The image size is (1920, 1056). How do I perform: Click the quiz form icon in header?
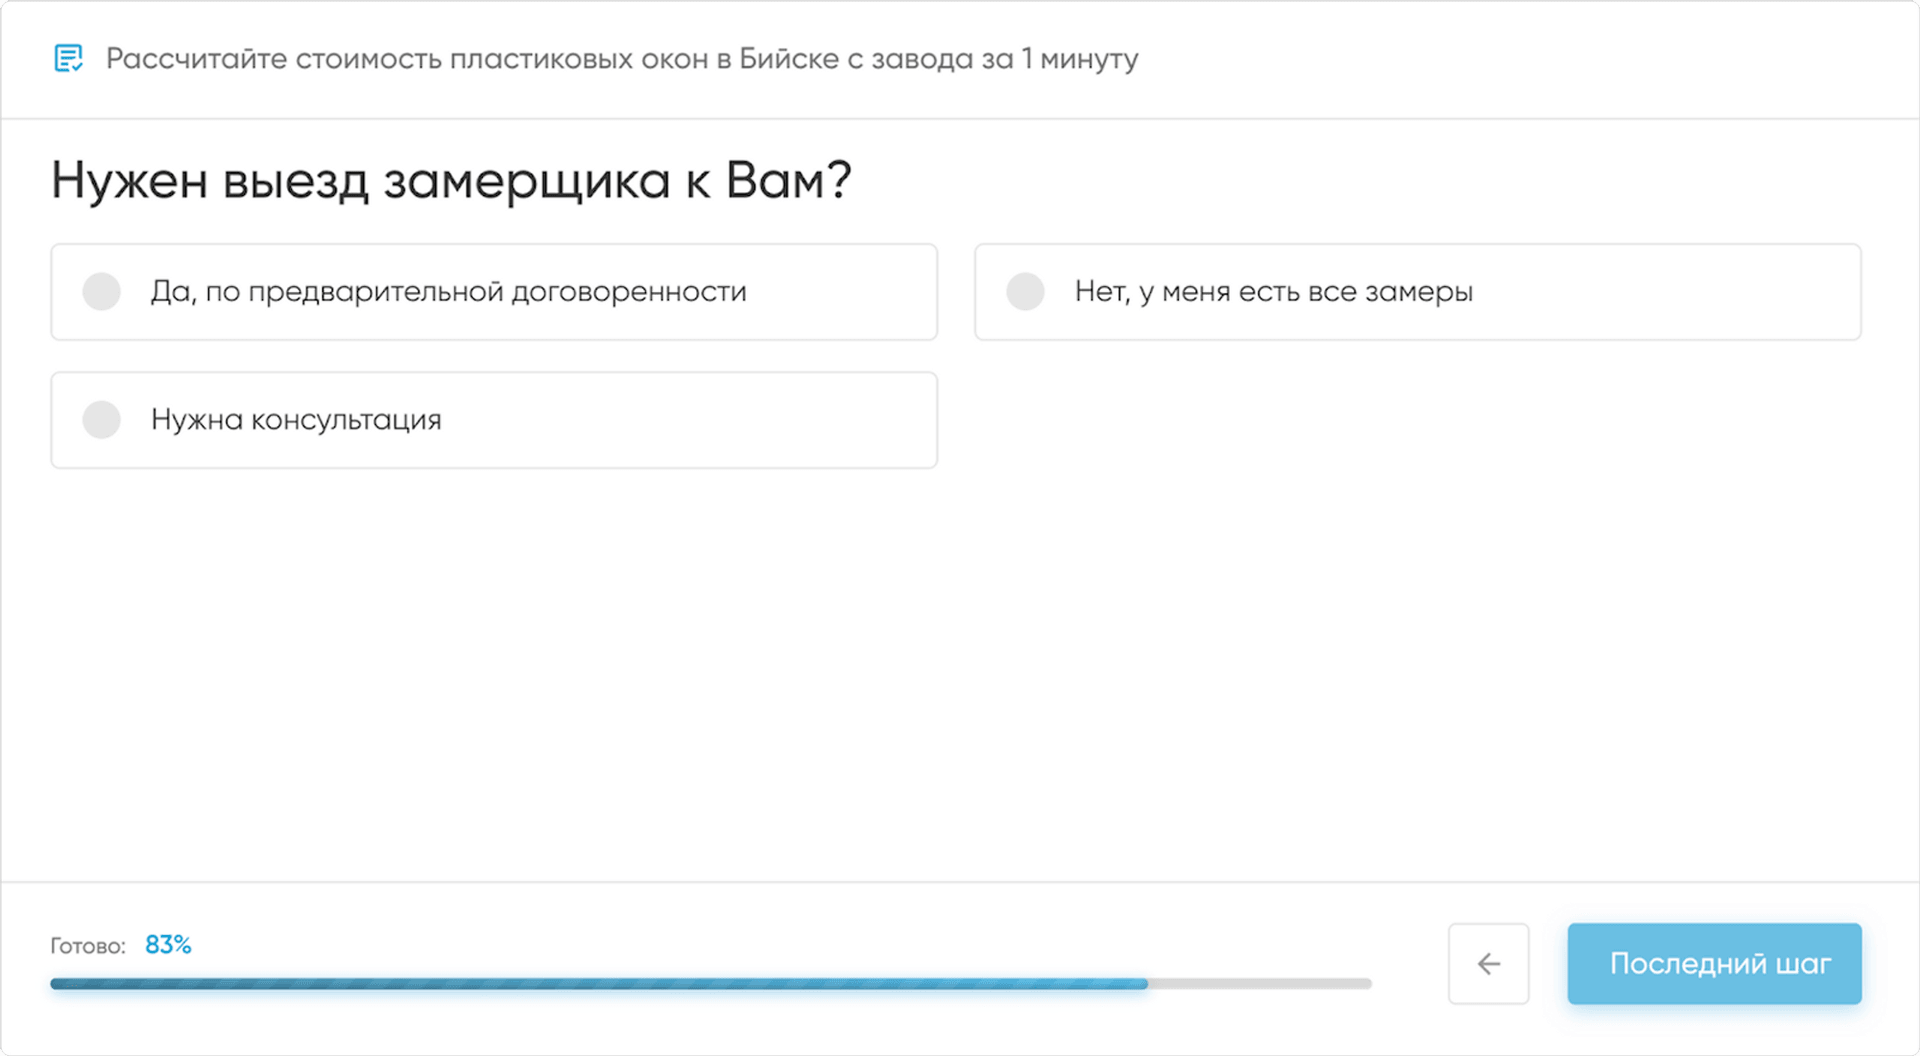(x=68, y=59)
